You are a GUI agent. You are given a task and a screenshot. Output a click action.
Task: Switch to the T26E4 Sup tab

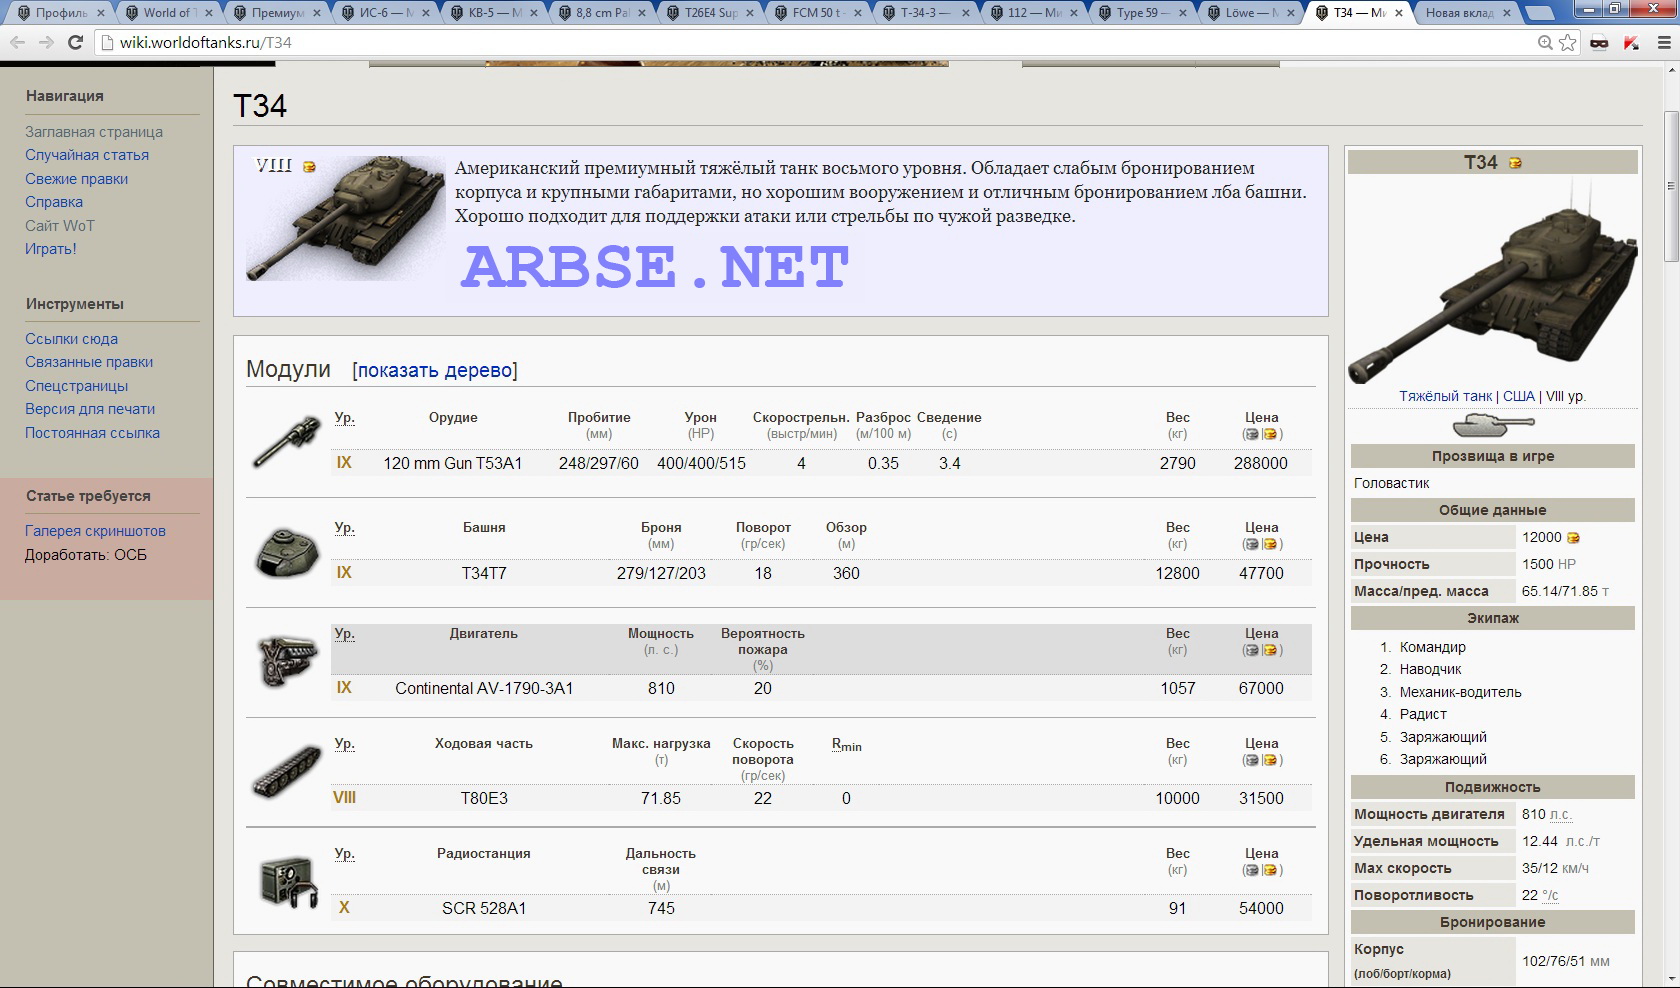tap(711, 13)
